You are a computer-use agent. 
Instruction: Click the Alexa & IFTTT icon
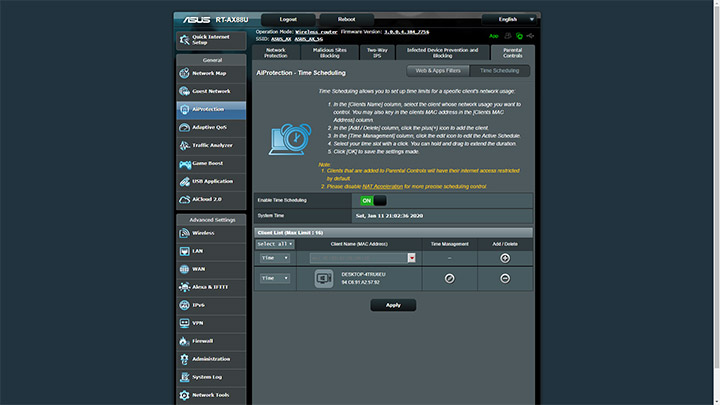[x=184, y=287]
